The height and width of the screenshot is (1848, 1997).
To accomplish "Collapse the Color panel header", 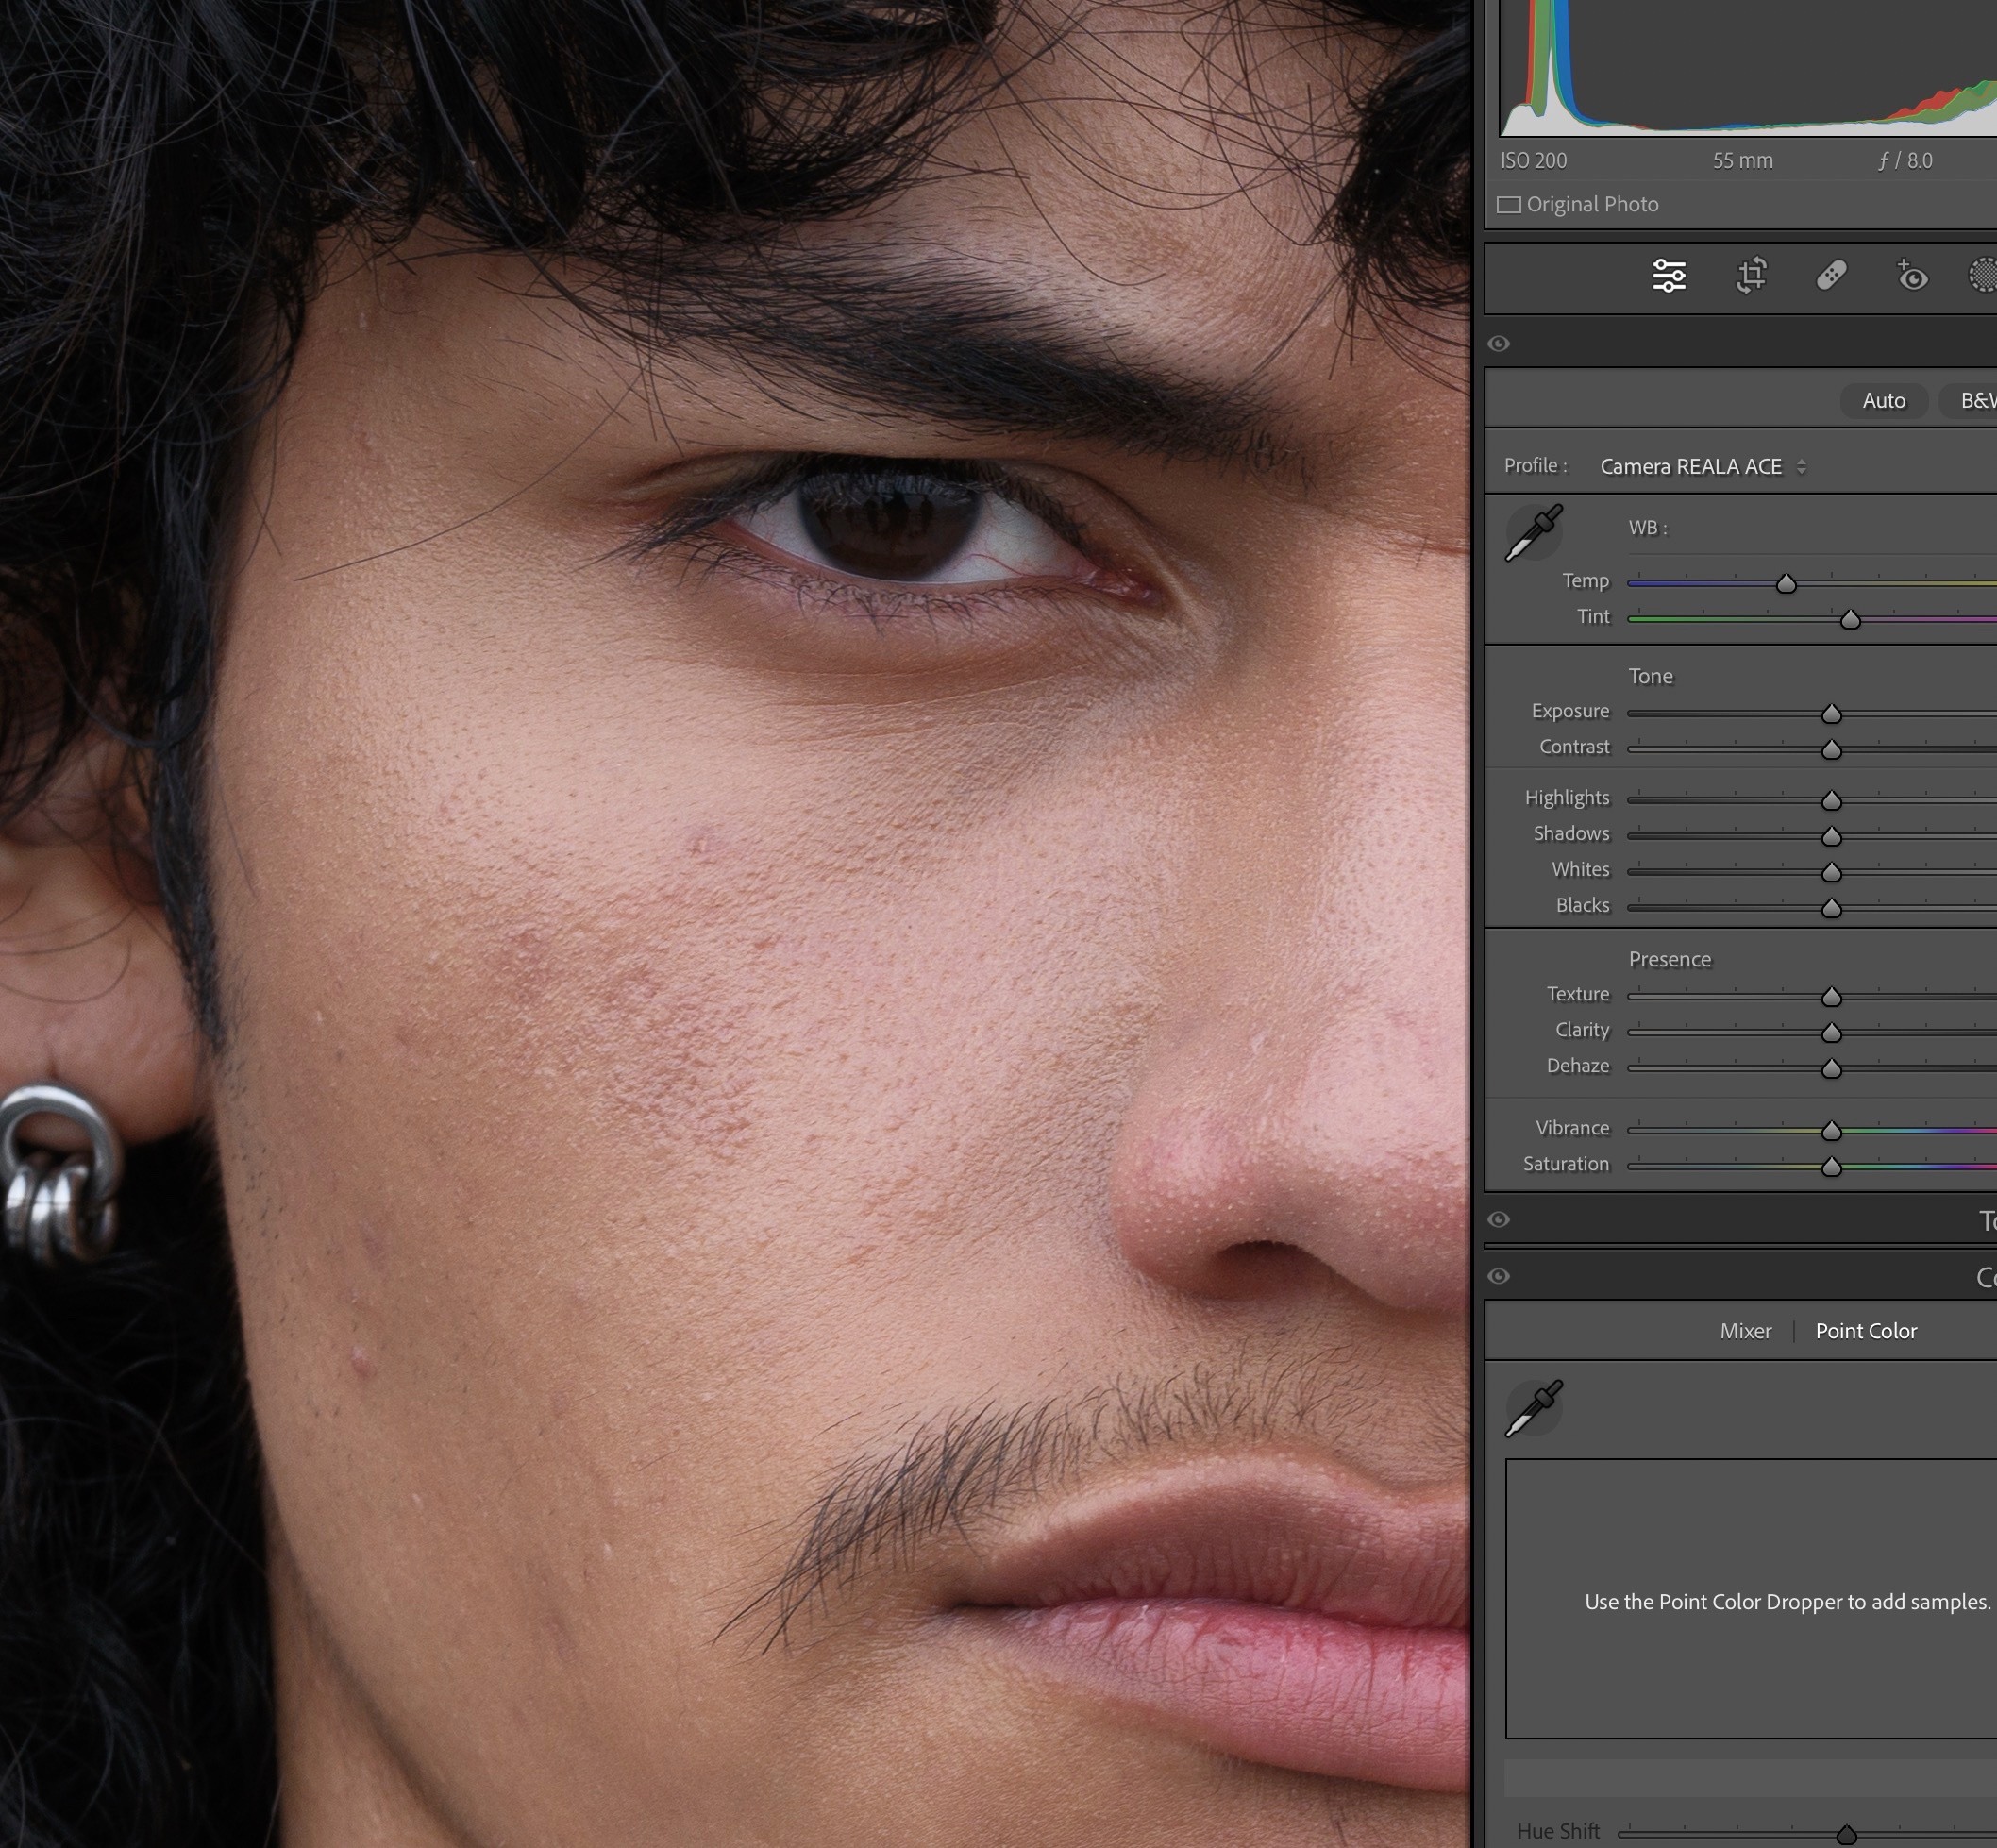I will click(1985, 1277).
